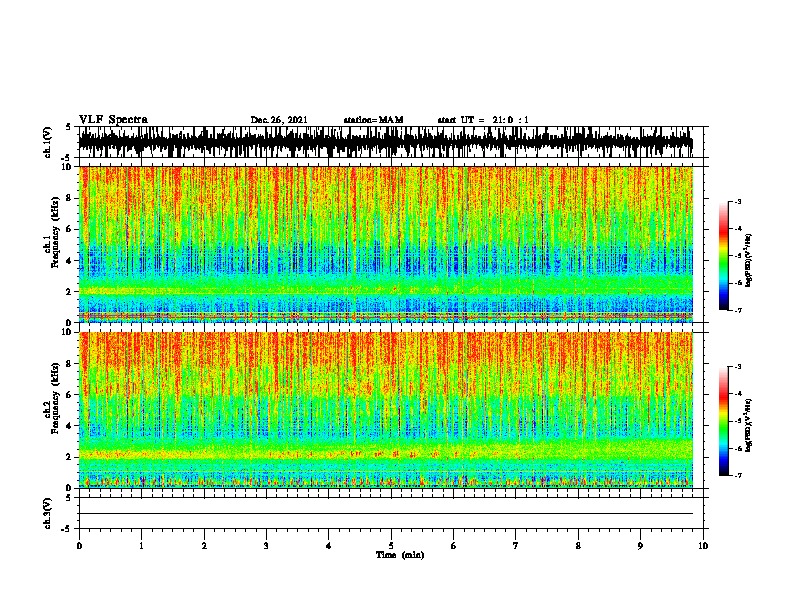Click the upper color scale bar
792x612 pixels.
(x=723, y=256)
